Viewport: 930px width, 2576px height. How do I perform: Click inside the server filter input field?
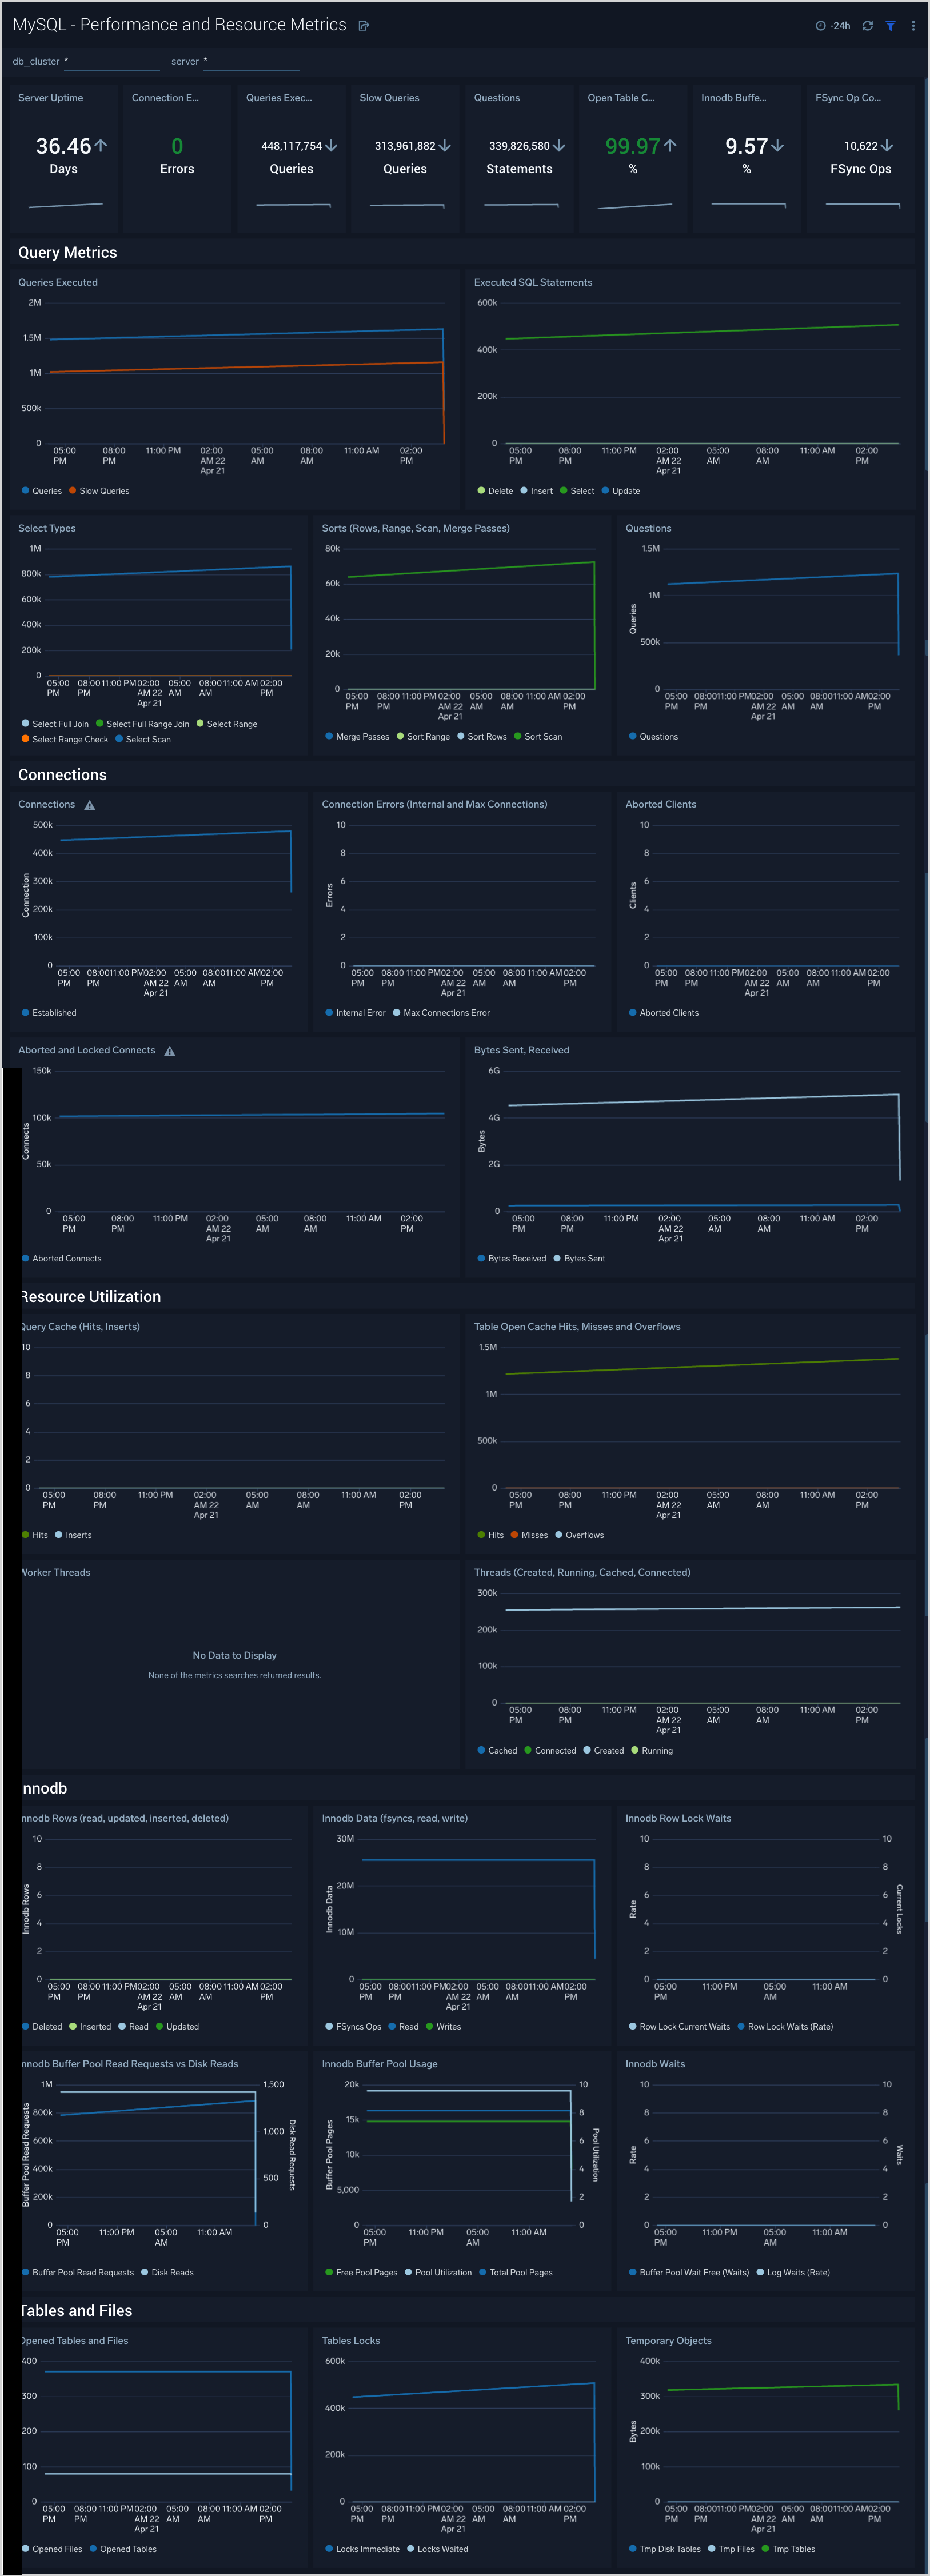(252, 61)
